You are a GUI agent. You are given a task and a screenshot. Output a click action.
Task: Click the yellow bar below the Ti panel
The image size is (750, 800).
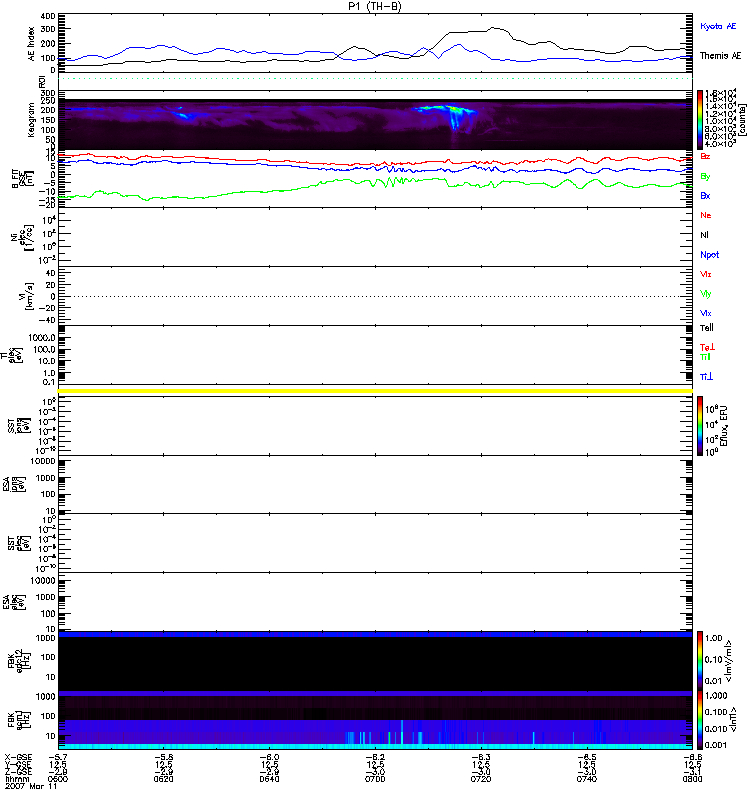tap(375, 391)
